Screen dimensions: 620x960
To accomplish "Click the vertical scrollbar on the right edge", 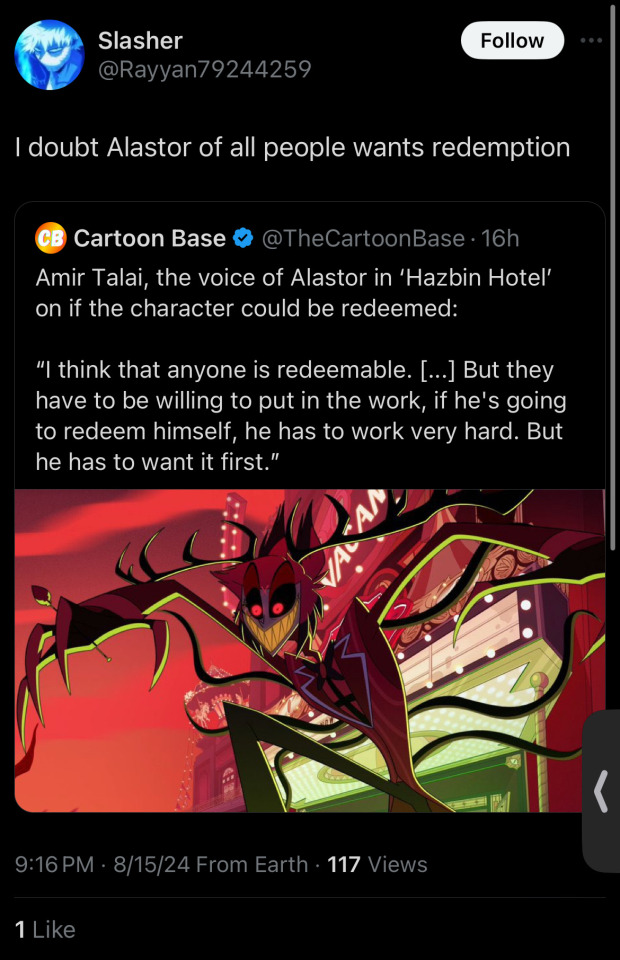I will point(613,276).
